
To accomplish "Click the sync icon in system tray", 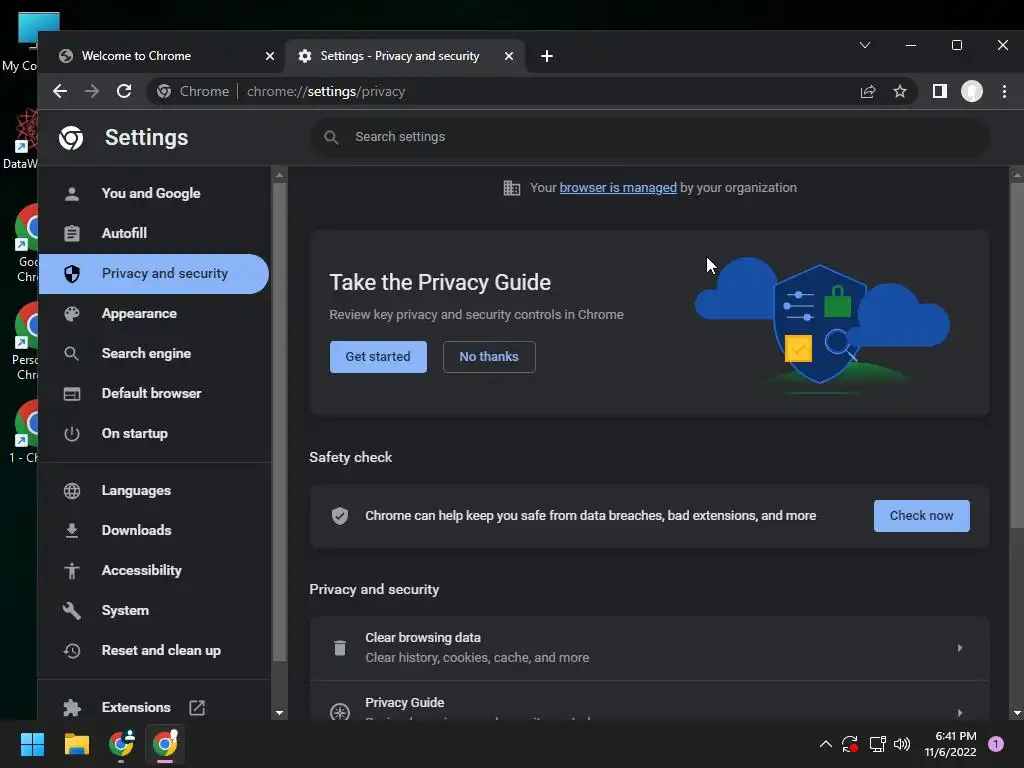I will pyautogui.click(x=850, y=744).
